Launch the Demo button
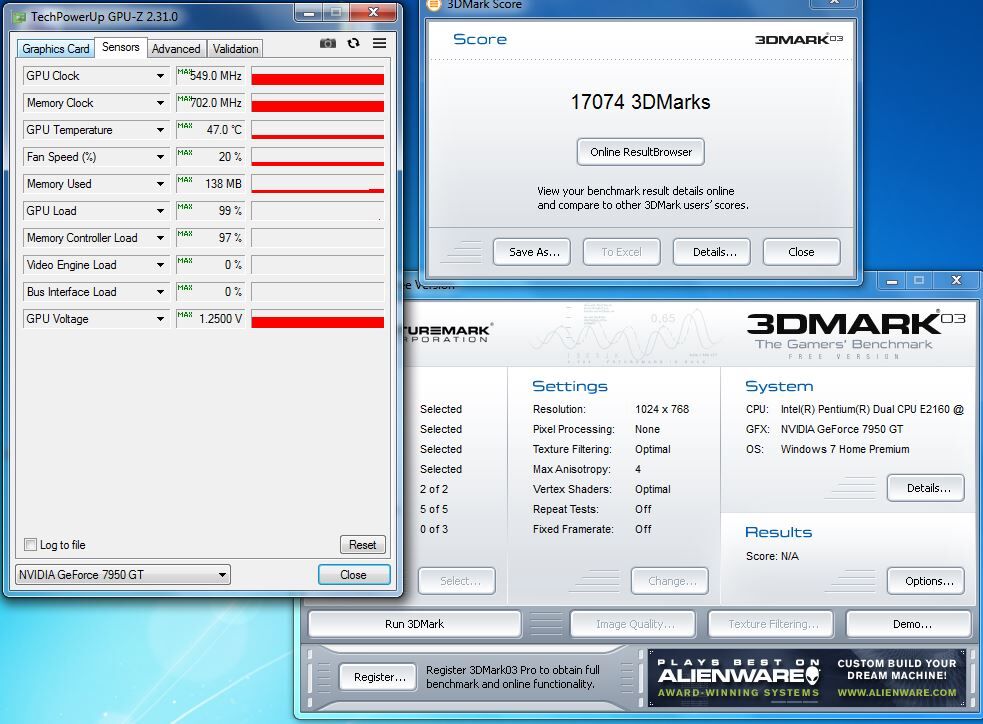The image size is (983, 724). click(x=909, y=624)
